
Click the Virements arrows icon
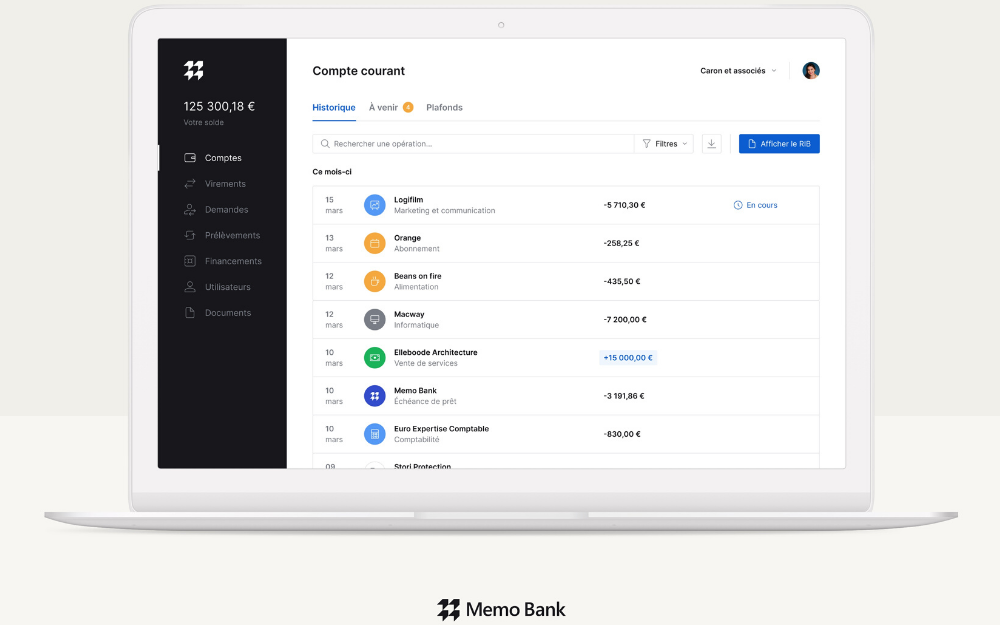189,184
